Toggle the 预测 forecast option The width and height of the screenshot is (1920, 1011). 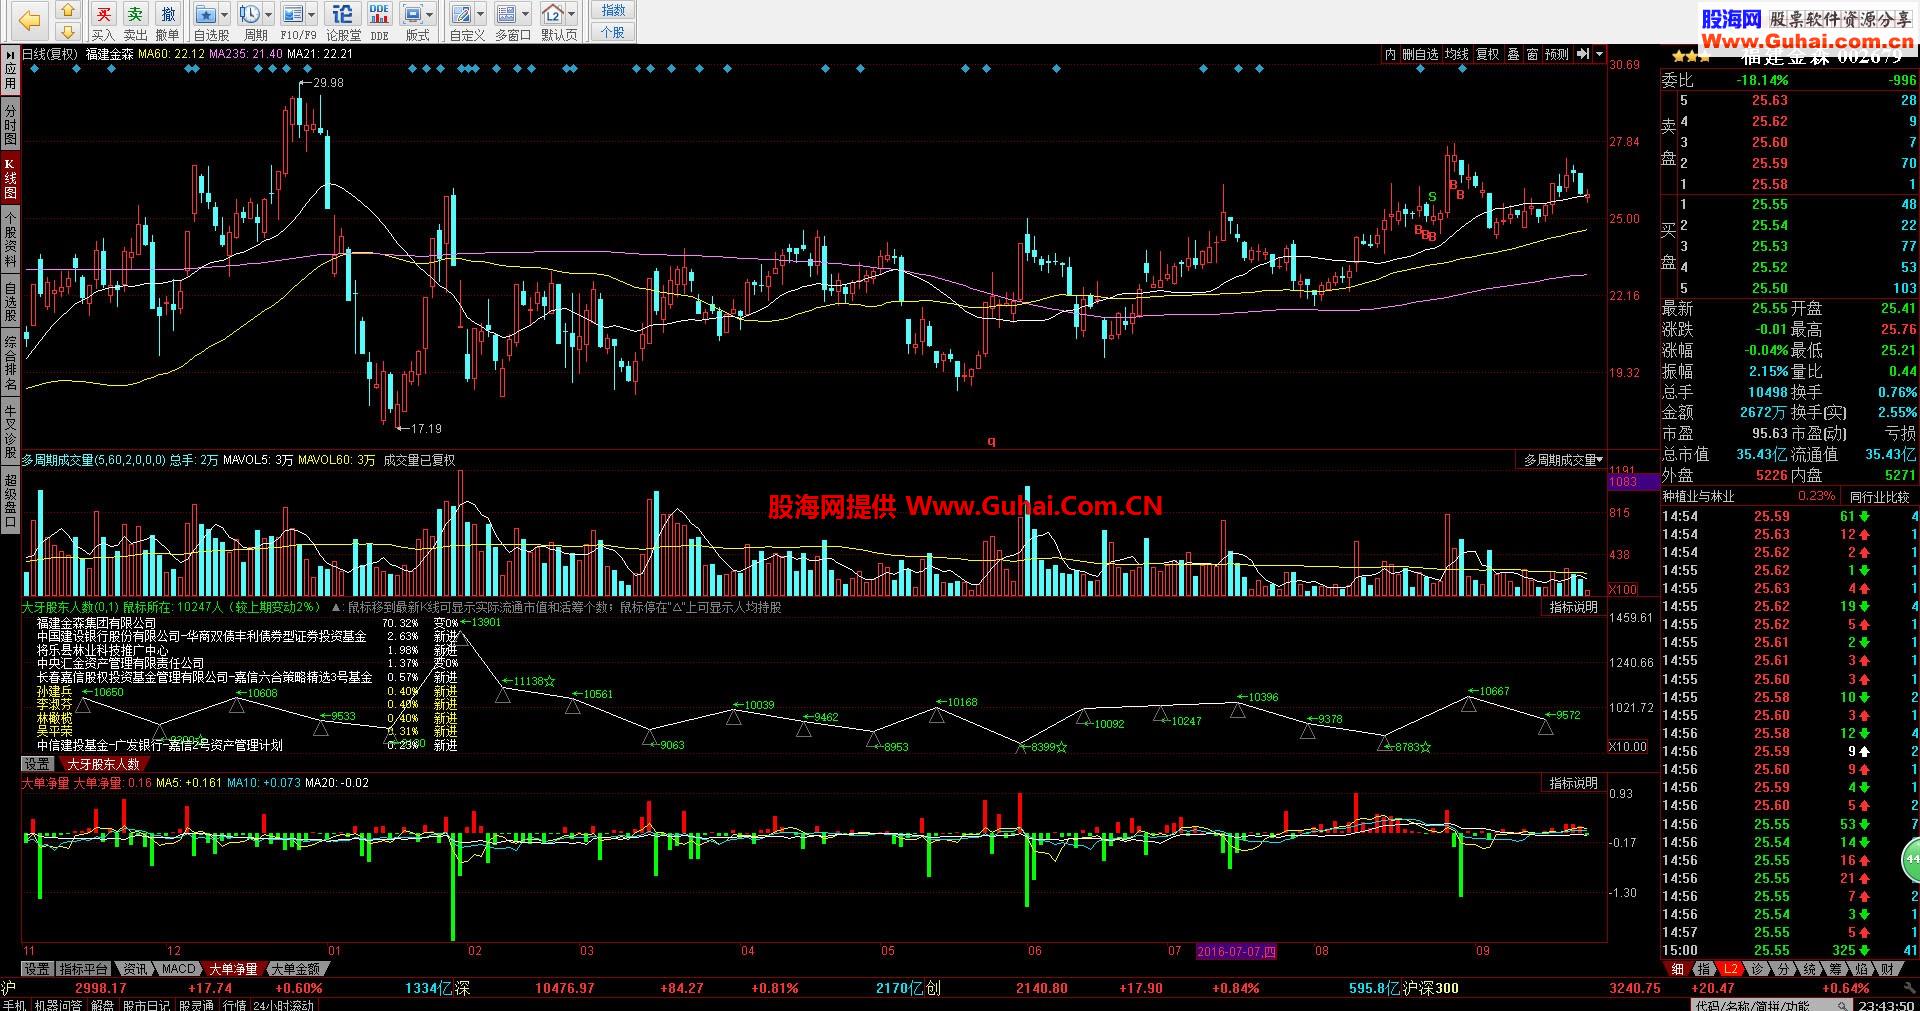point(1557,54)
